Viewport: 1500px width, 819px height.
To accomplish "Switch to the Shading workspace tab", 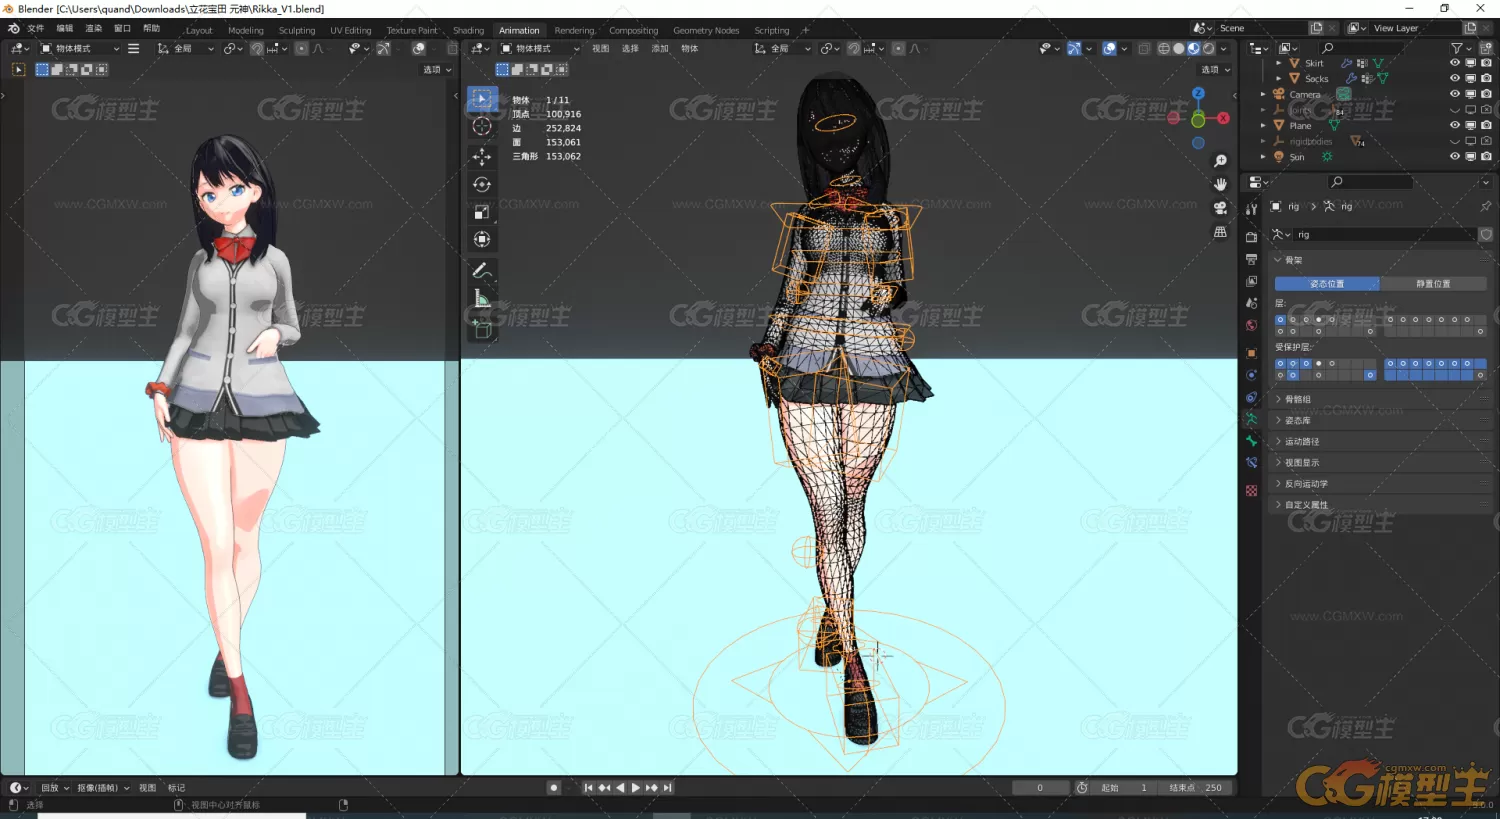I will click(x=468, y=30).
